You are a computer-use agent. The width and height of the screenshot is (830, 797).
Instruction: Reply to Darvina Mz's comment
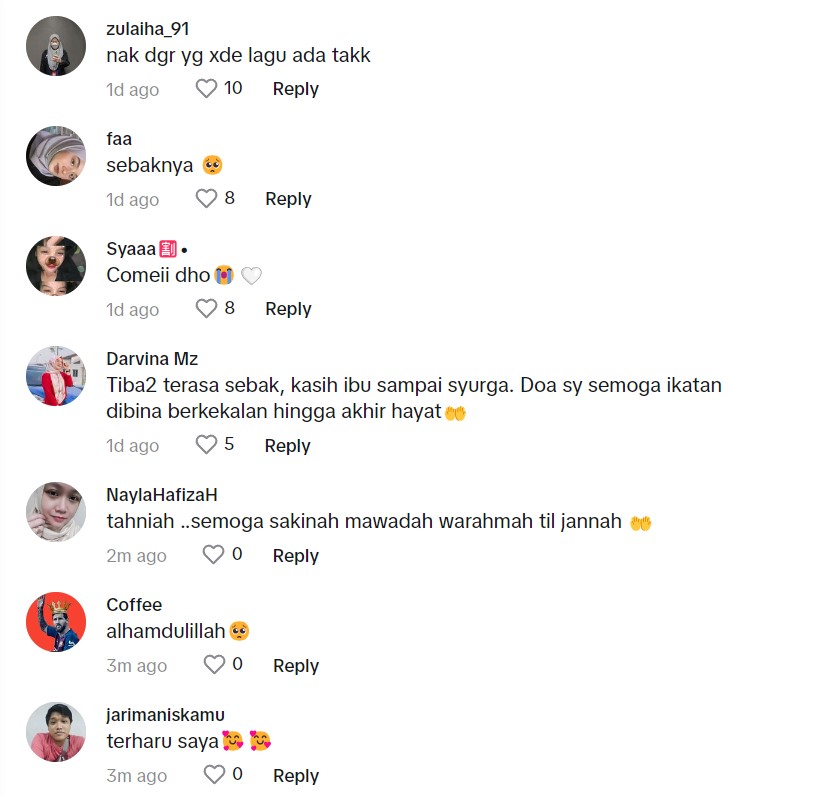tap(287, 446)
